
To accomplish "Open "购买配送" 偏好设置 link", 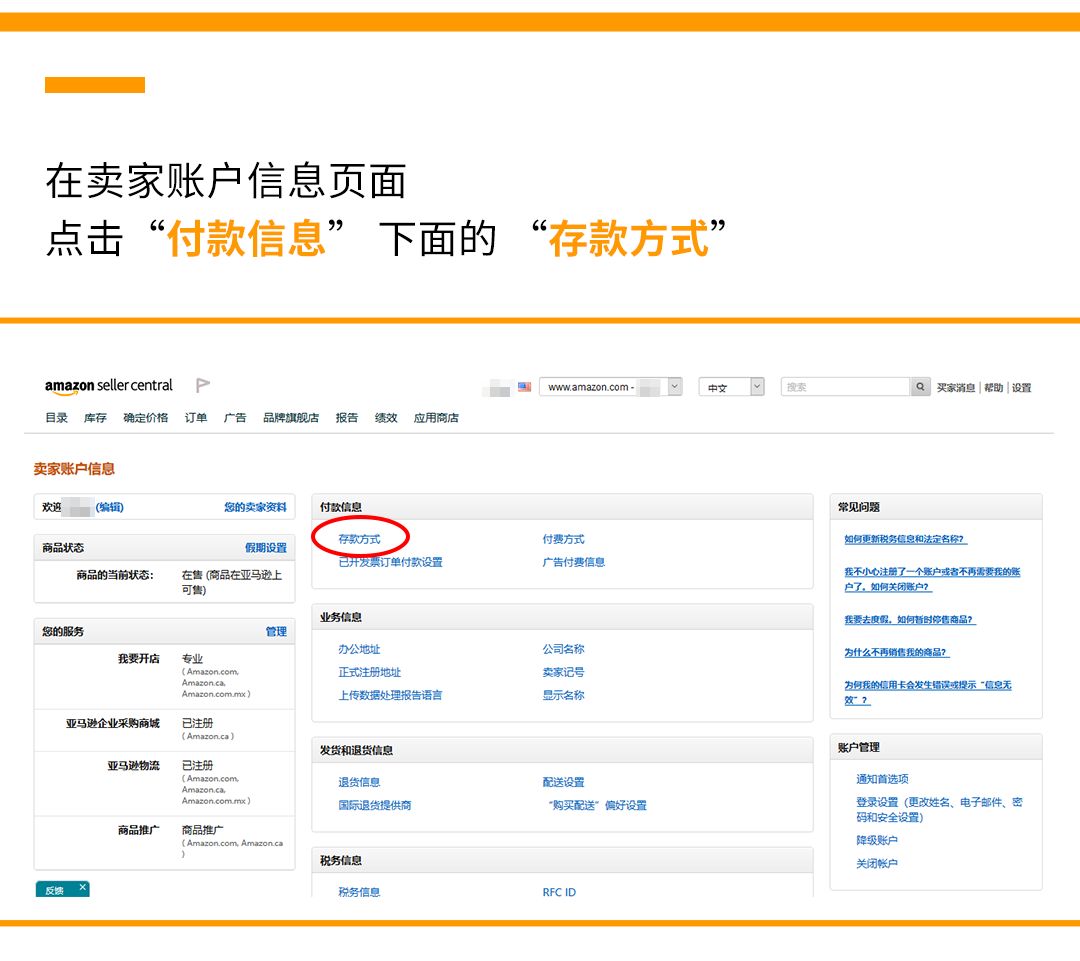I will tap(597, 805).
